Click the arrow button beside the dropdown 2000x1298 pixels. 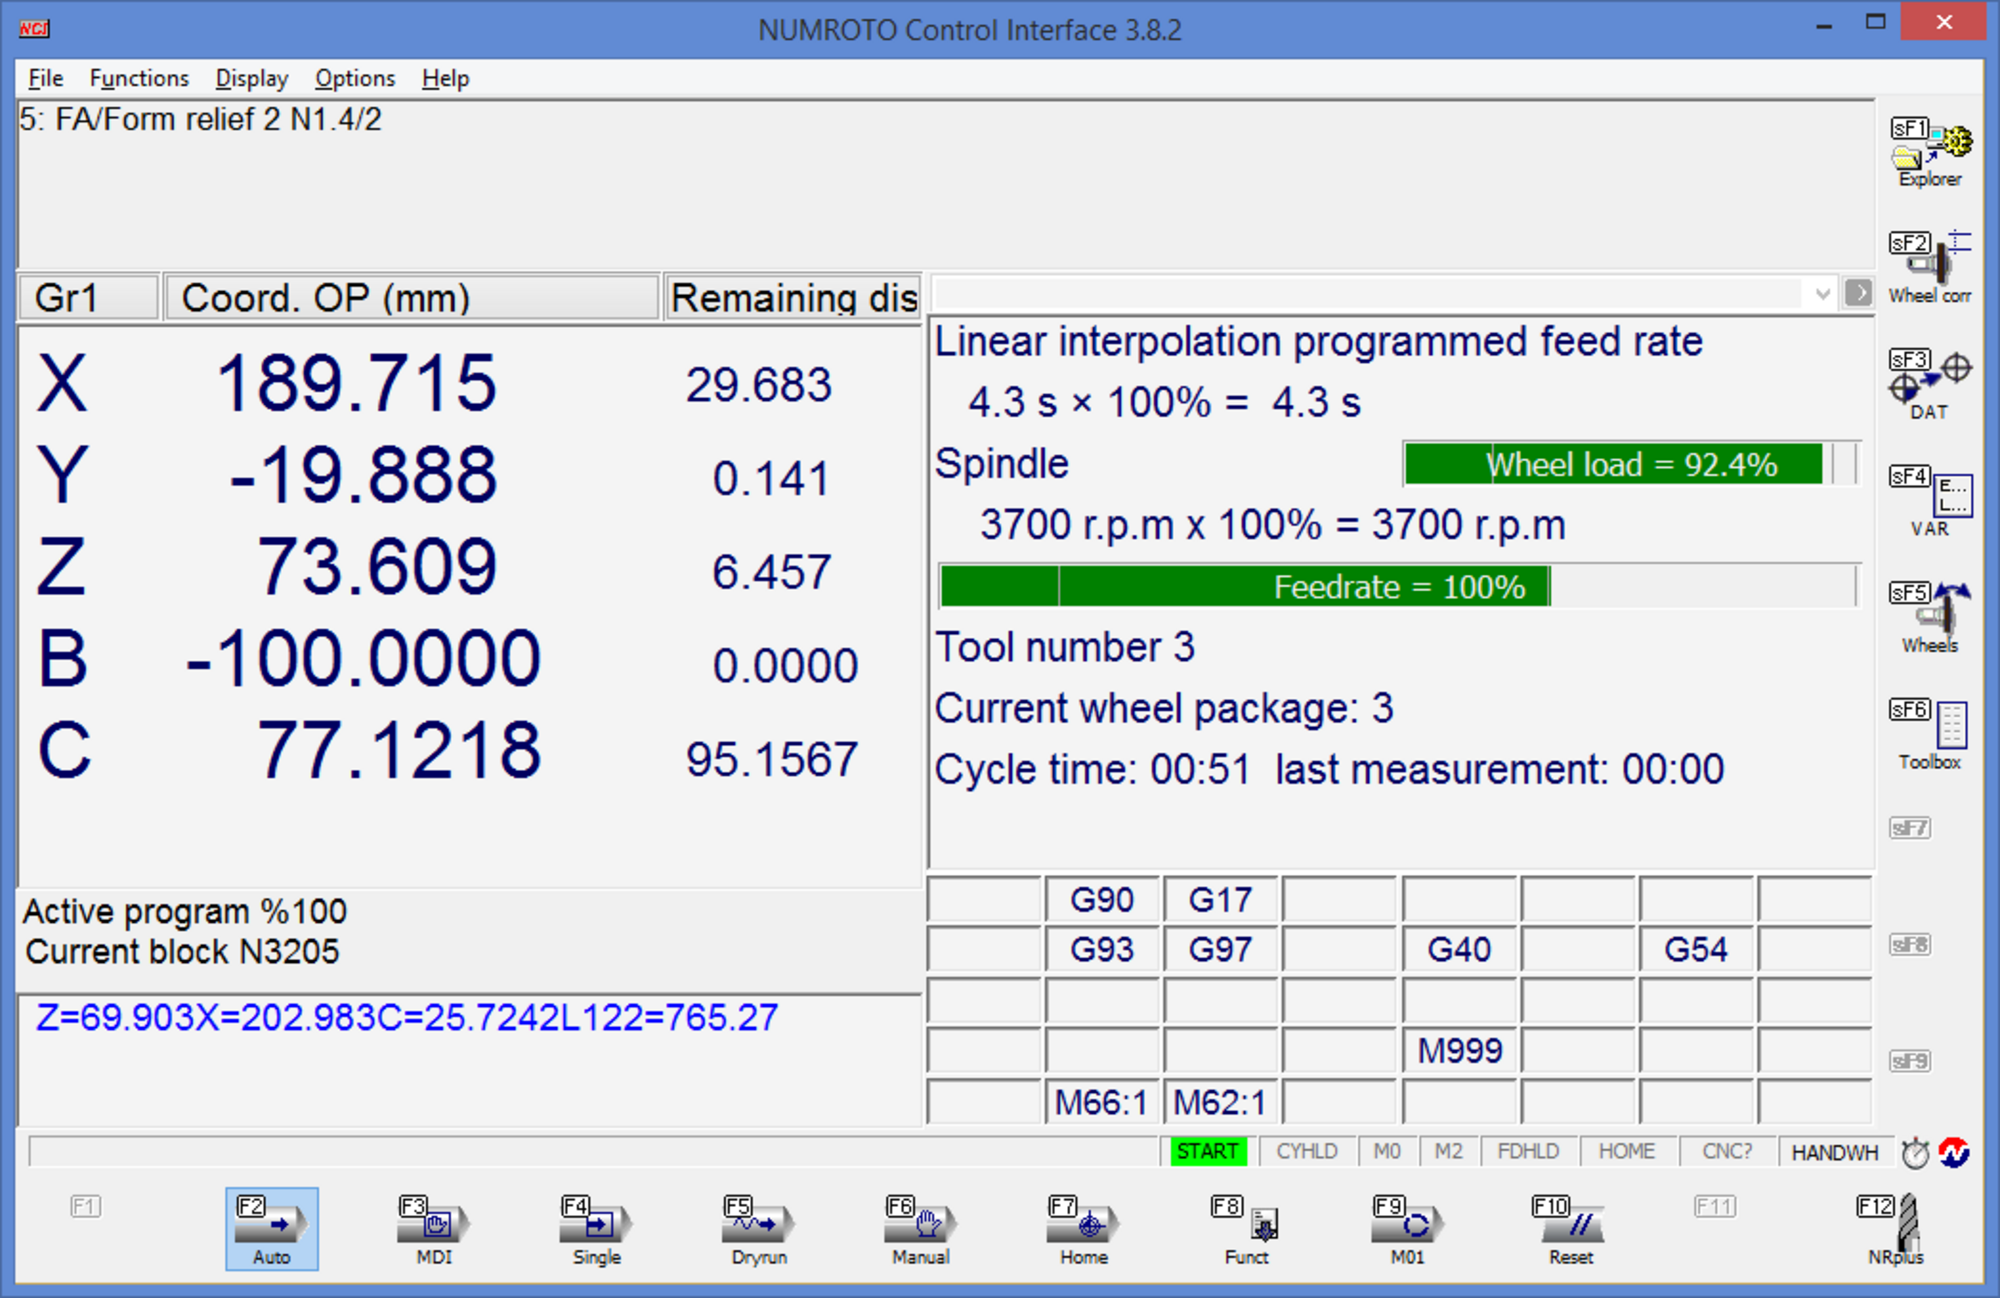click(1858, 293)
